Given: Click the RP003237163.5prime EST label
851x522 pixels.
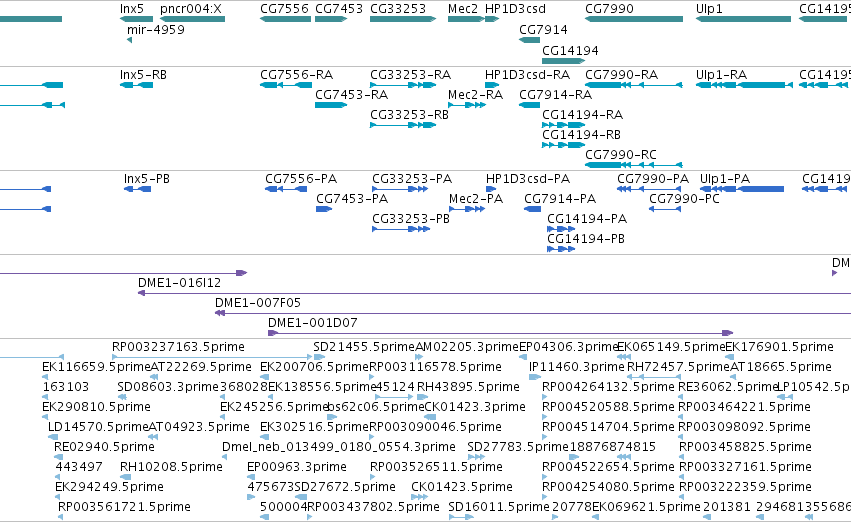Looking at the screenshot, I should (x=178, y=347).
